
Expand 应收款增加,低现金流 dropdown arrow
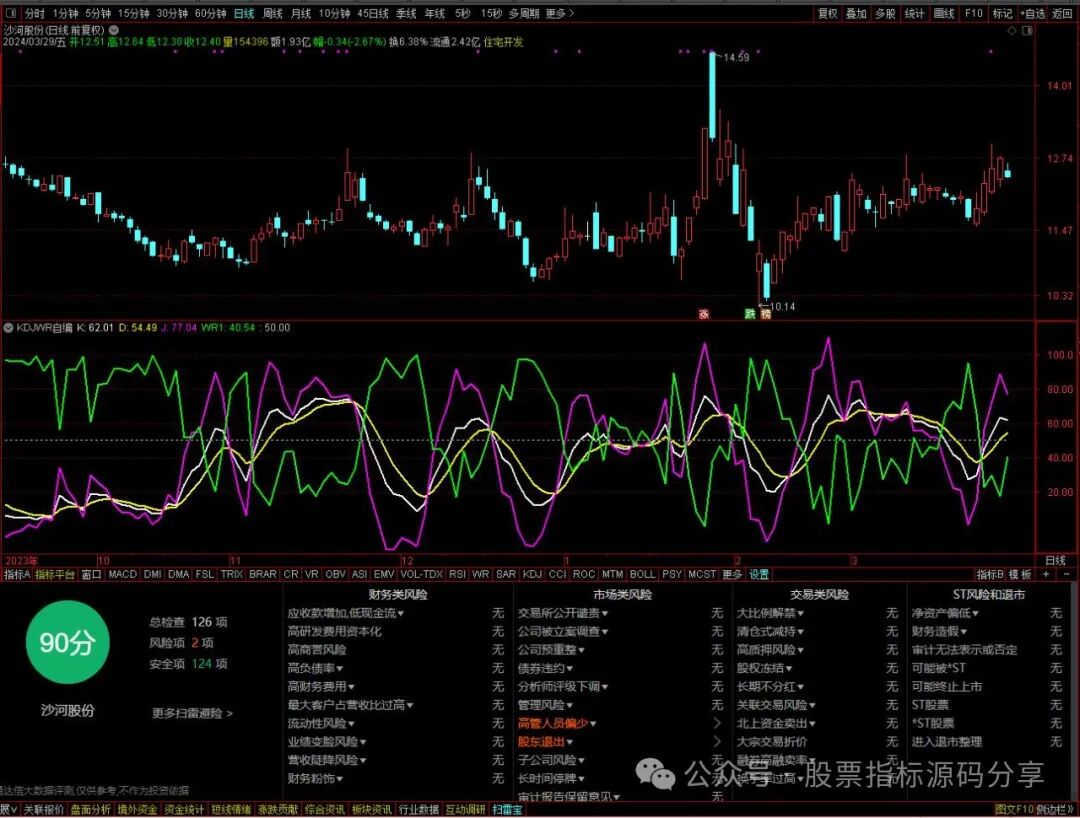(401, 614)
